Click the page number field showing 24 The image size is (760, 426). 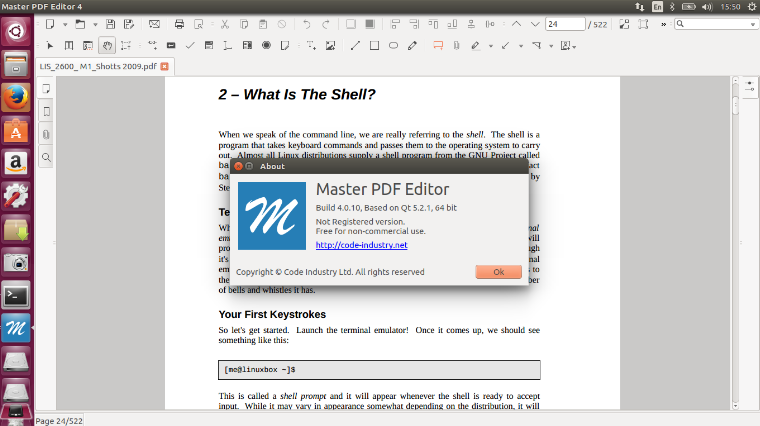pyautogui.click(x=565, y=24)
